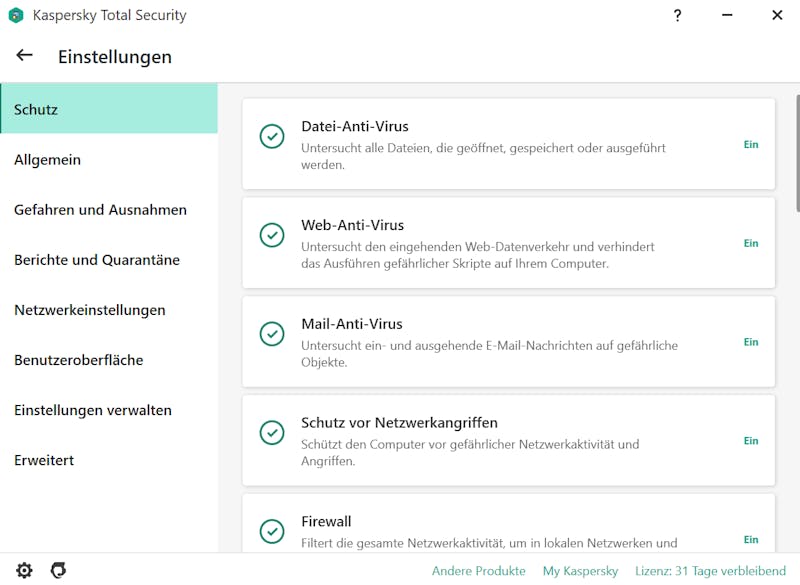Open the My Kaspersky link
This screenshot has width=800, height=585.
[x=580, y=571]
